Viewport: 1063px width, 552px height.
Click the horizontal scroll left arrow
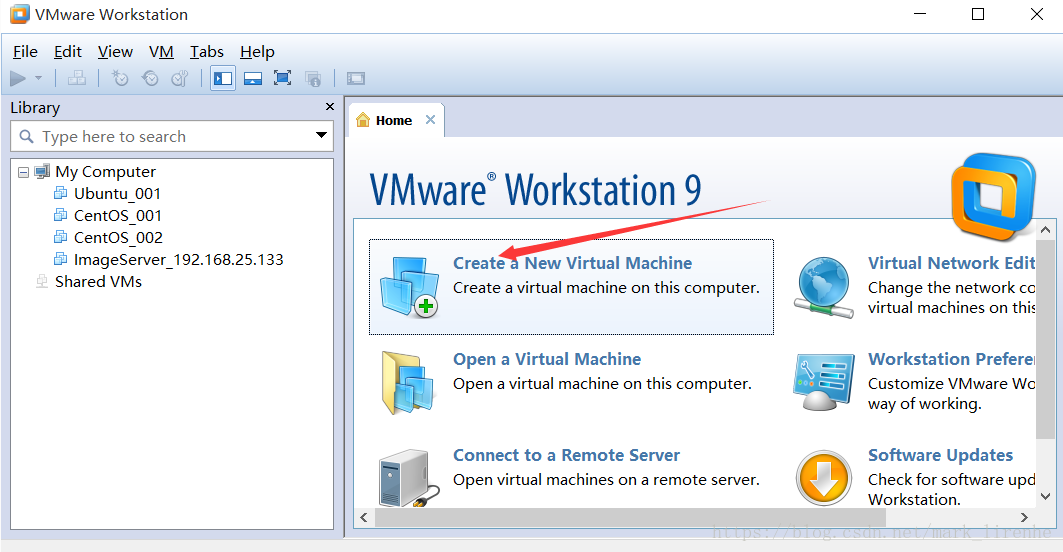[x=364, y=517]
